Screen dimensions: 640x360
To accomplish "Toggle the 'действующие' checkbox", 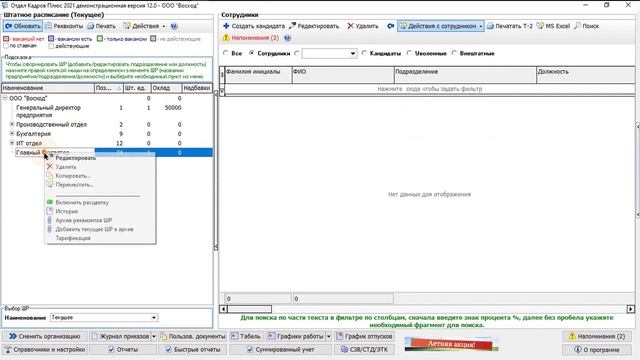I will [51, 46].
